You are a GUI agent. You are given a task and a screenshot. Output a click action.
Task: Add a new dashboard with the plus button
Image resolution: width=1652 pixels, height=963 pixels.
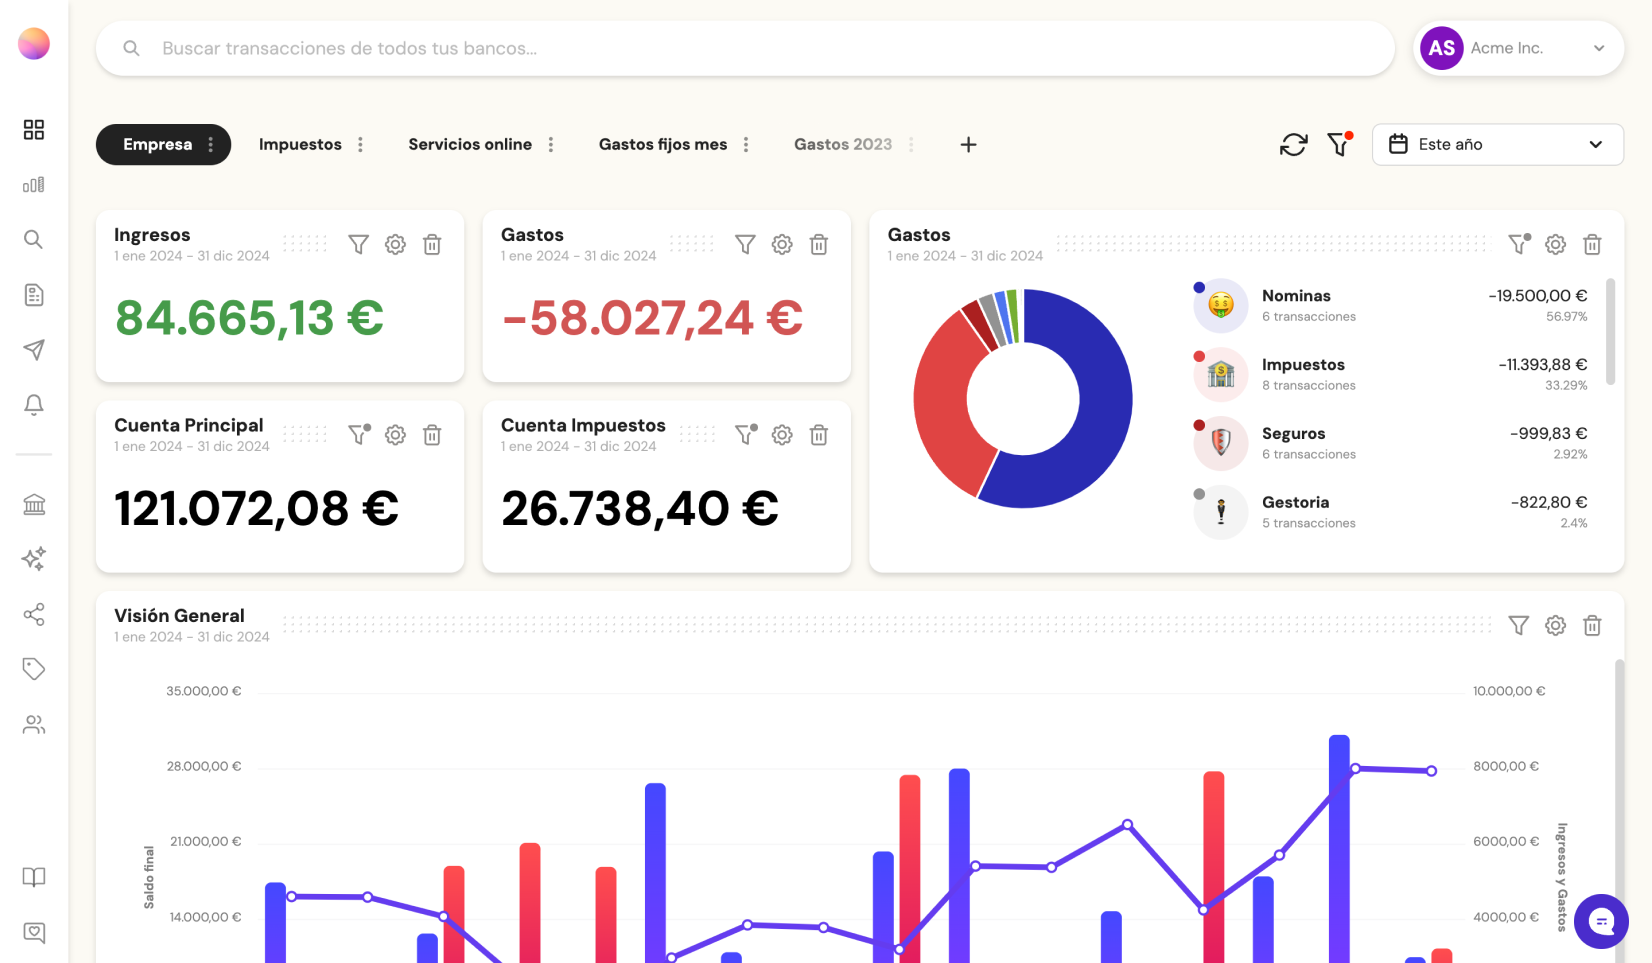click(x=968, y=144)
